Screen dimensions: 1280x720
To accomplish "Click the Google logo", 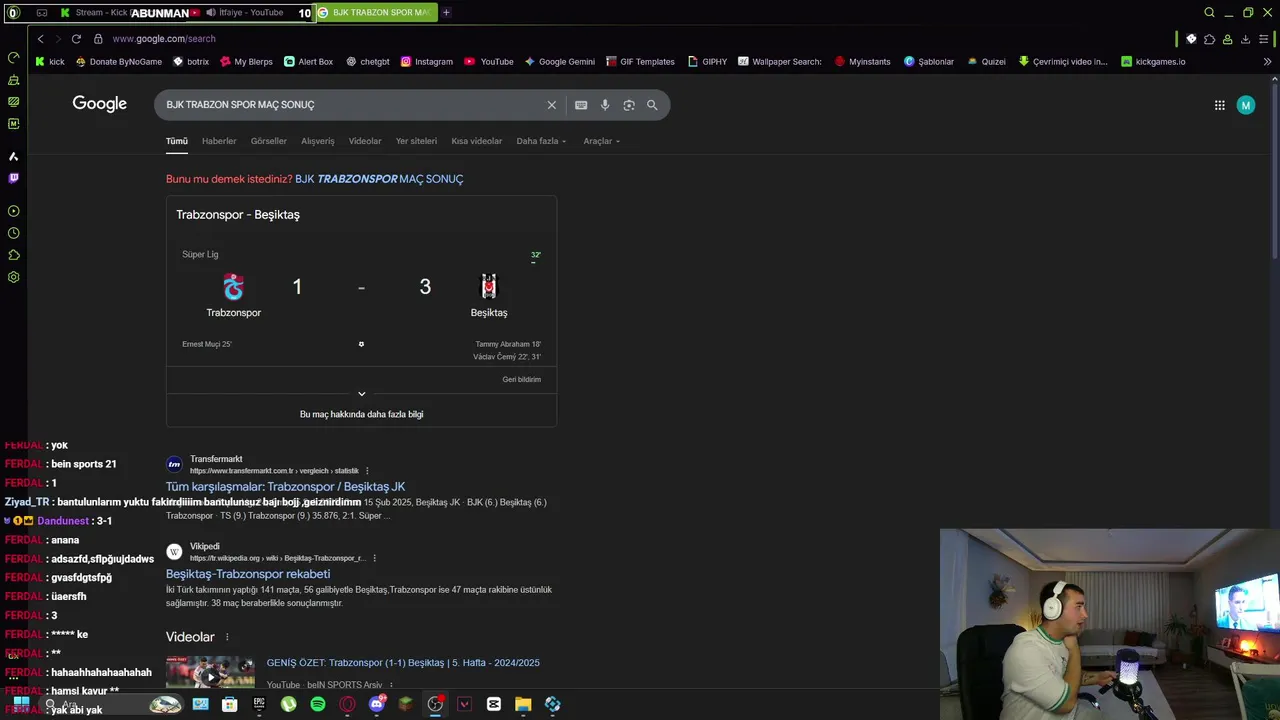I will (100, 104).
